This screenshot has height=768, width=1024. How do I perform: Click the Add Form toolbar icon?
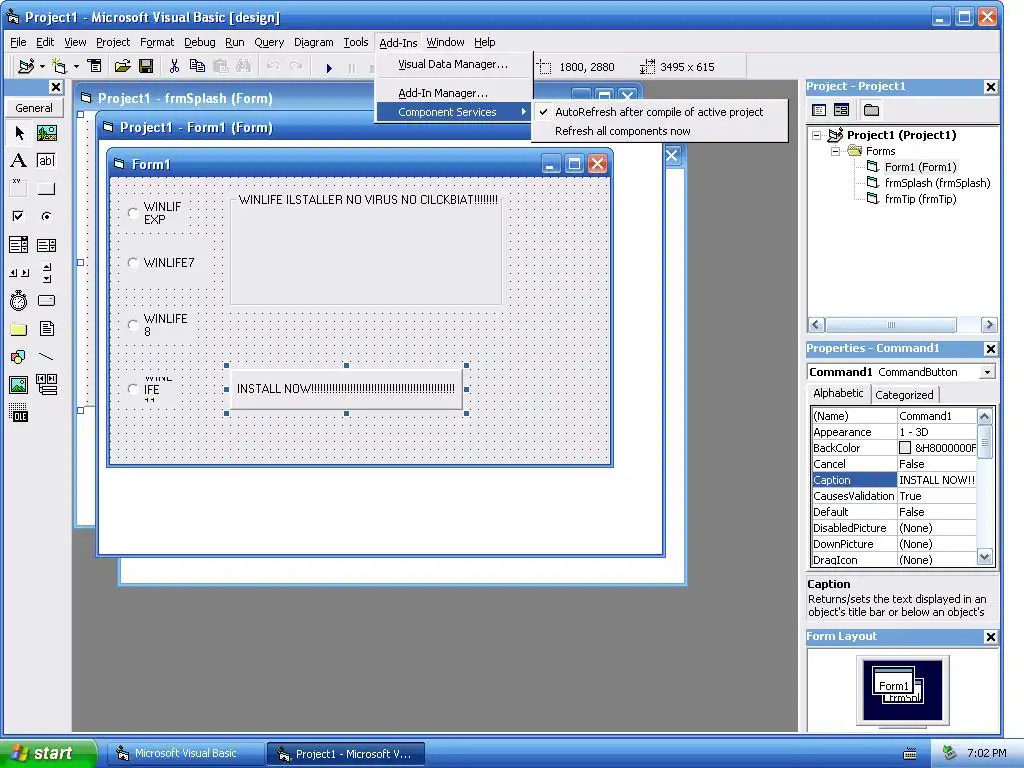click(59, 66)
